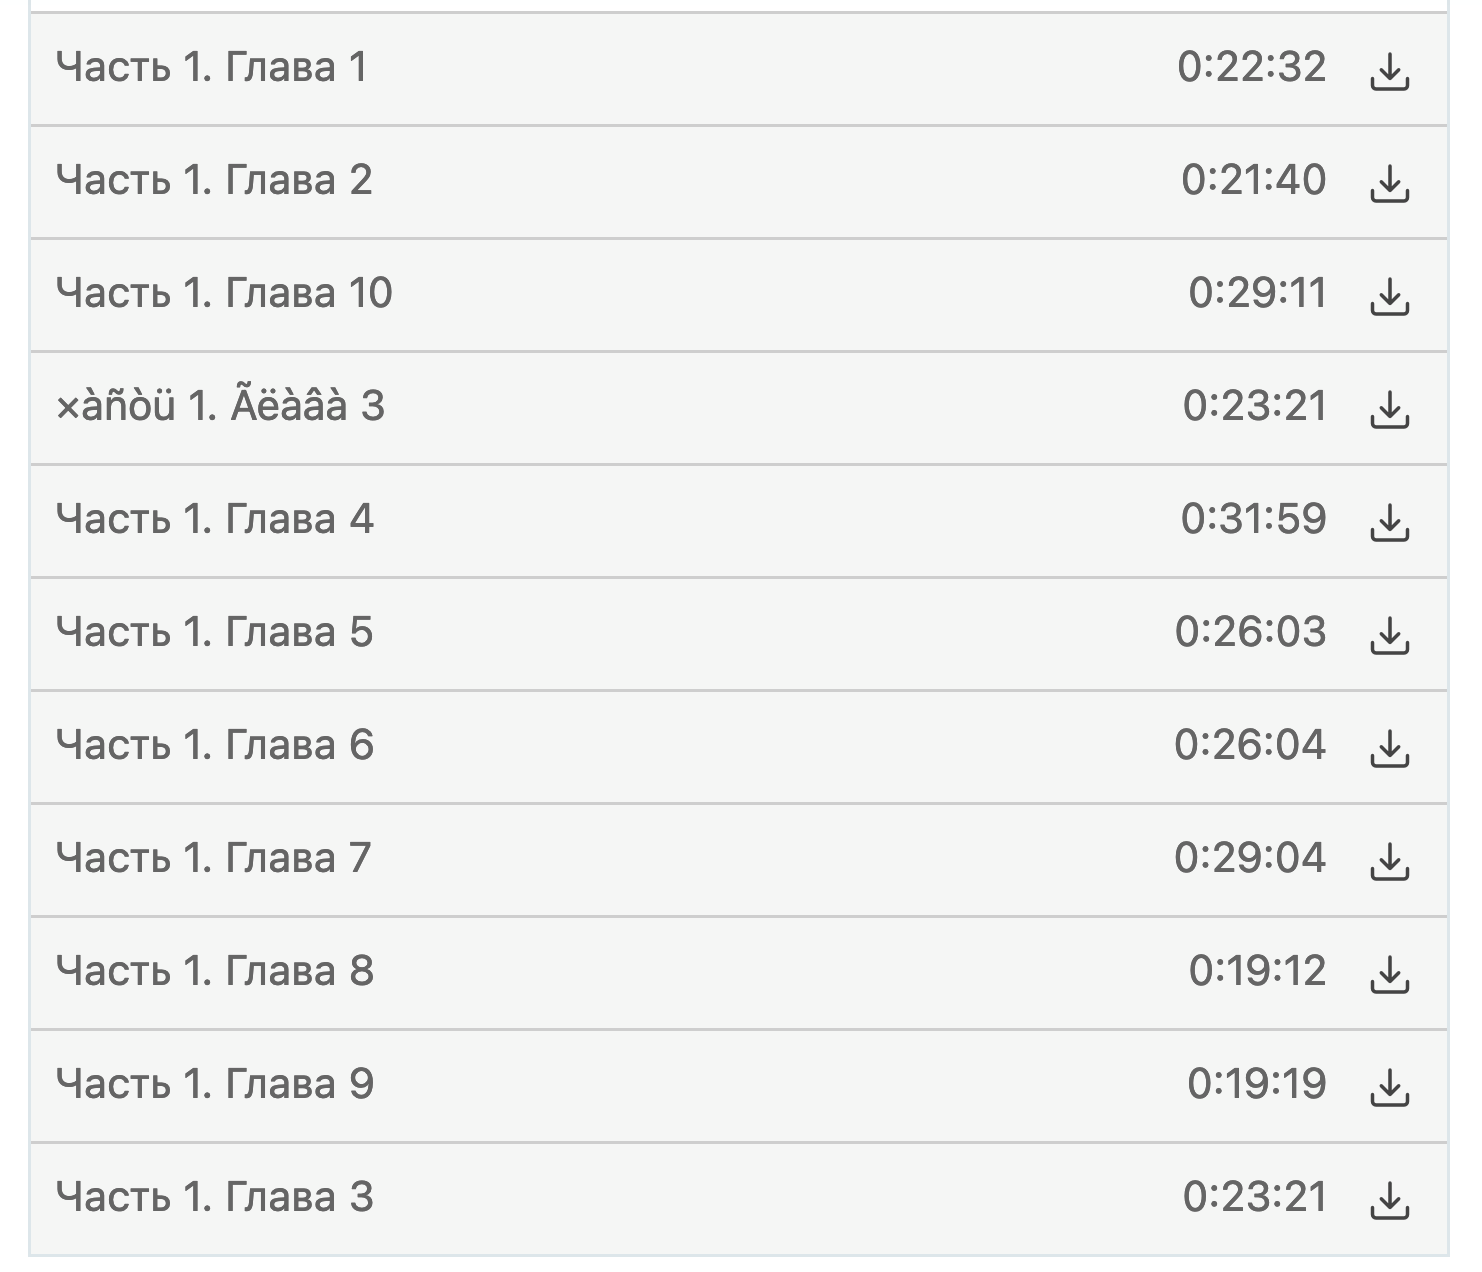Download Часть 1. Глава 5 track
1482x1272 pixels.
[1388, 636]
